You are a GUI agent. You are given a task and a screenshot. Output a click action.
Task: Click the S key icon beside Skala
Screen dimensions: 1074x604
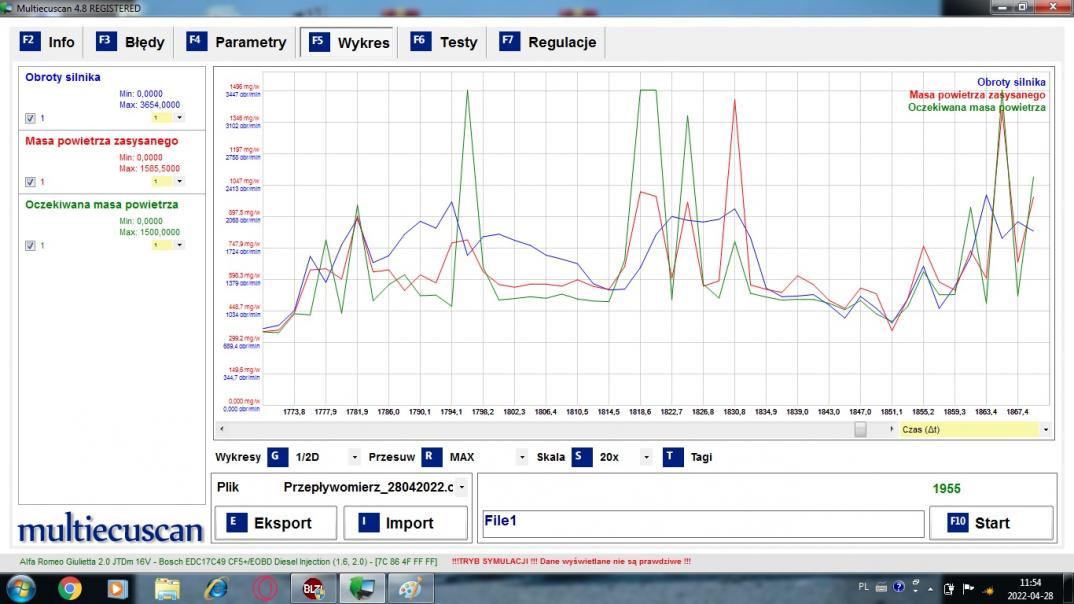click(582, 457)
